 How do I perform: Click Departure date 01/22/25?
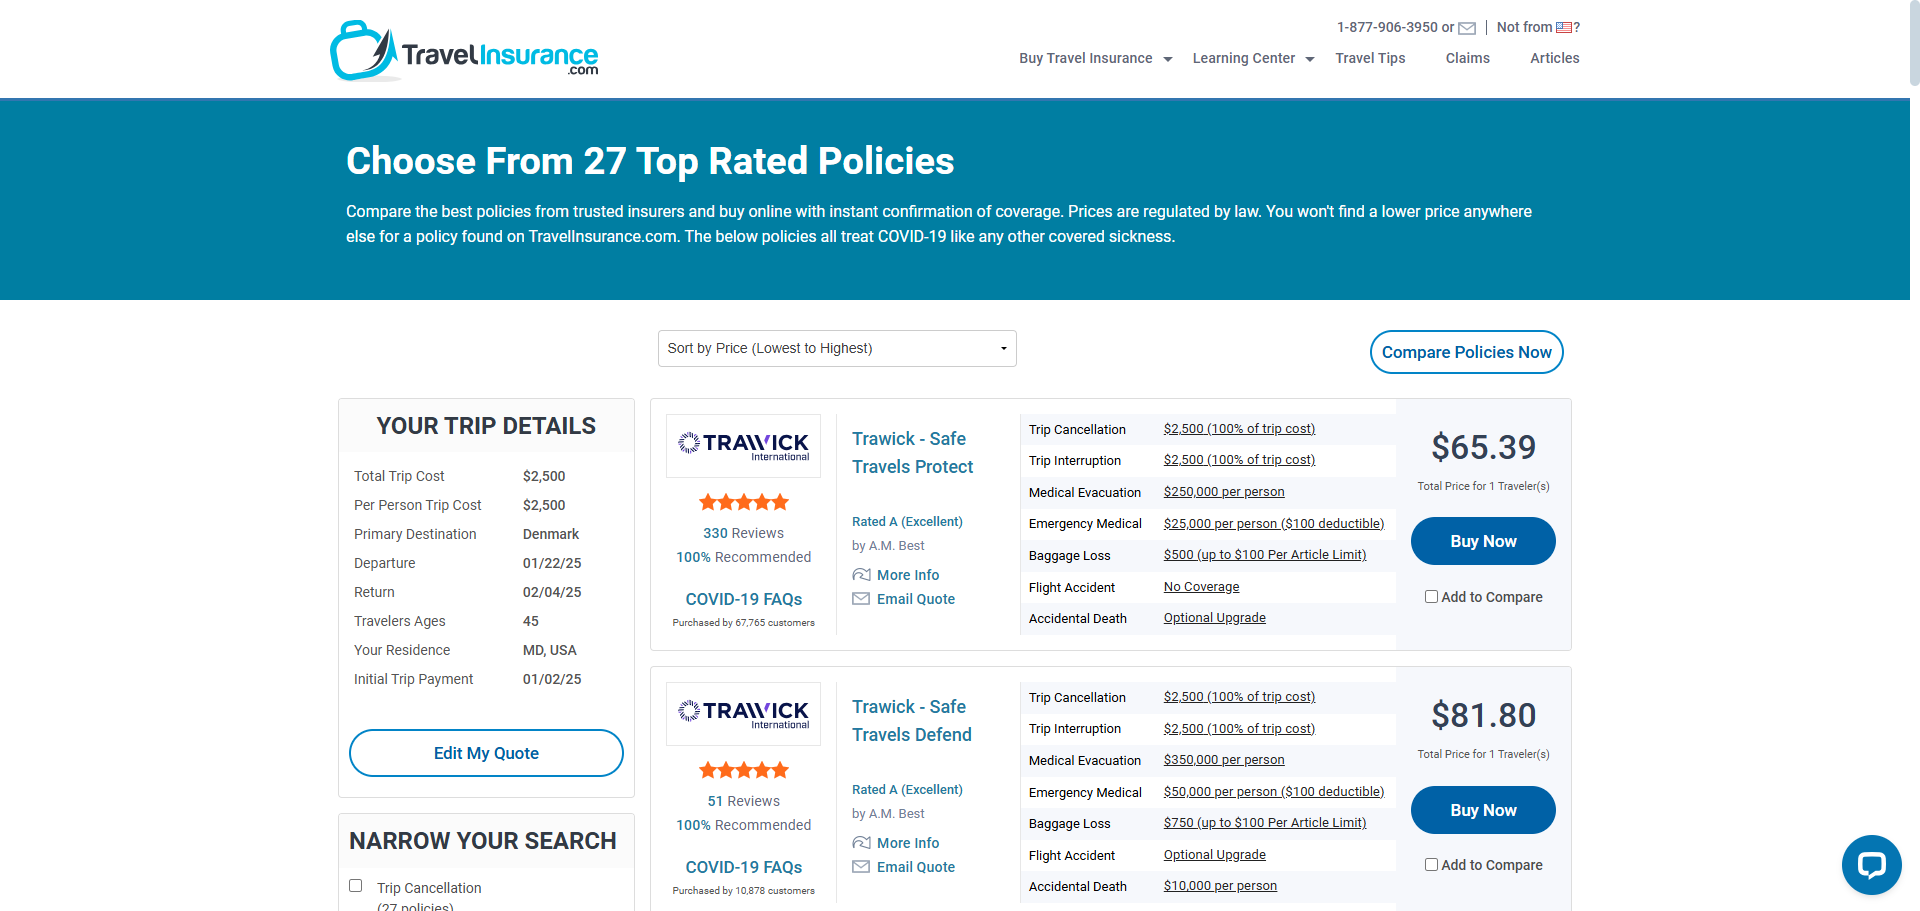pyautogui.click(x=552, y=563)
